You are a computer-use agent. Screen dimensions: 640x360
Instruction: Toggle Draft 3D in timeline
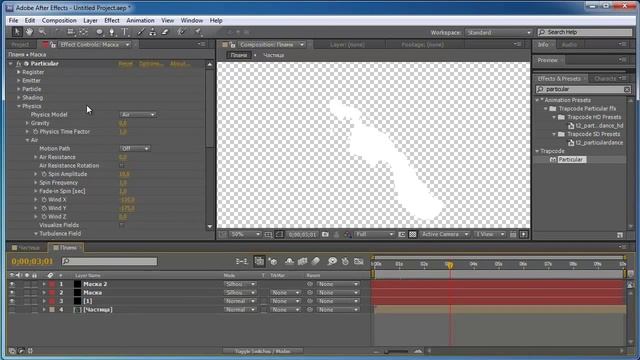[273, 261]
